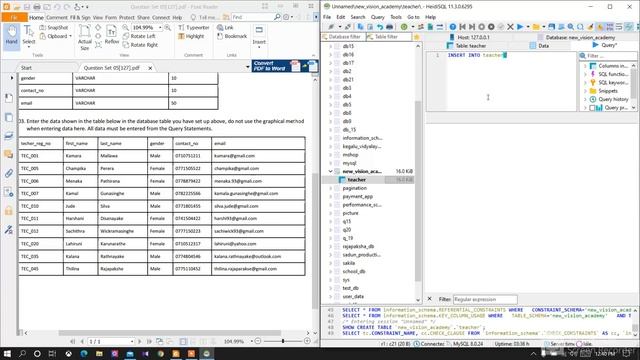640x360 pixels.
Task: Toggle the Query profile checkbox in helpers panel
Action: pos(592,108)
